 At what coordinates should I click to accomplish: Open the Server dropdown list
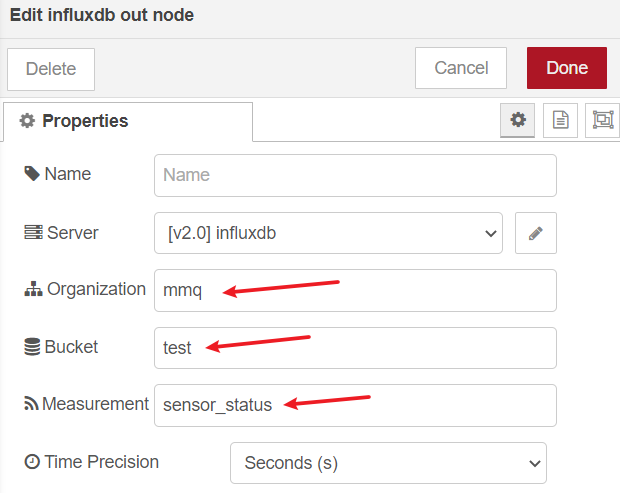point(328,233)
